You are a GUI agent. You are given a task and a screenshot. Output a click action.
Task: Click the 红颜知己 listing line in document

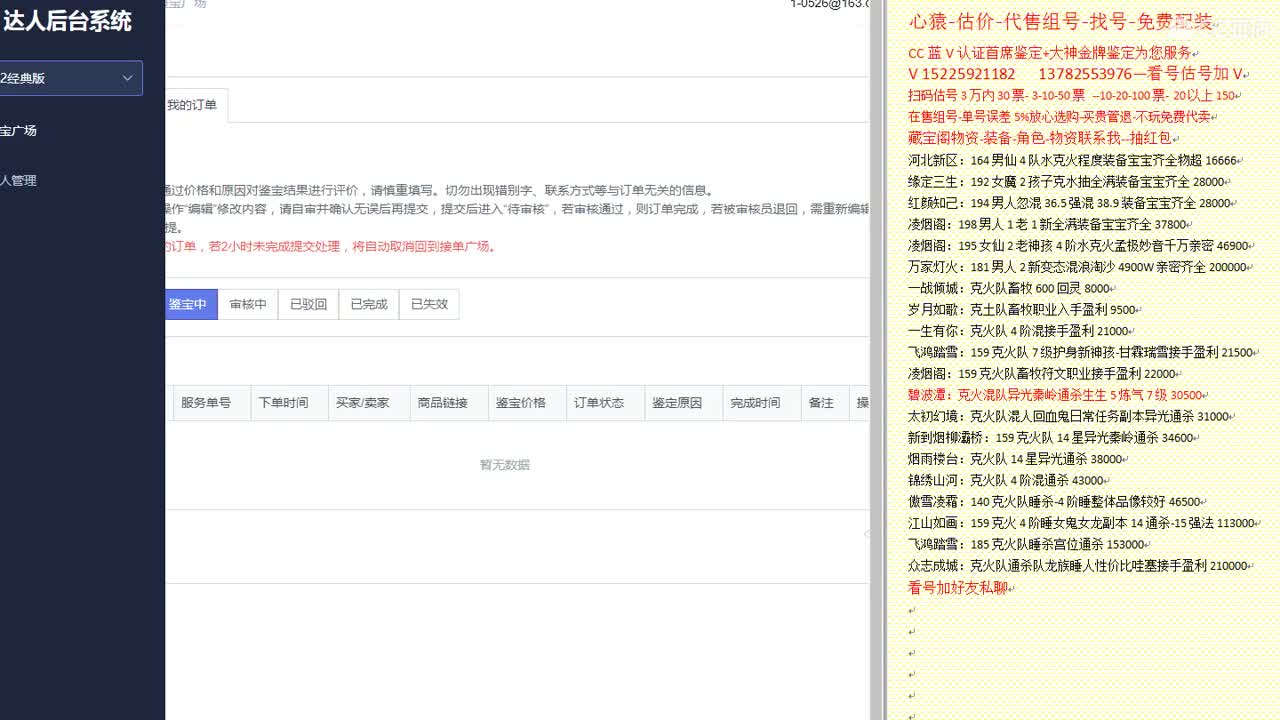[x=1069, y=203]
